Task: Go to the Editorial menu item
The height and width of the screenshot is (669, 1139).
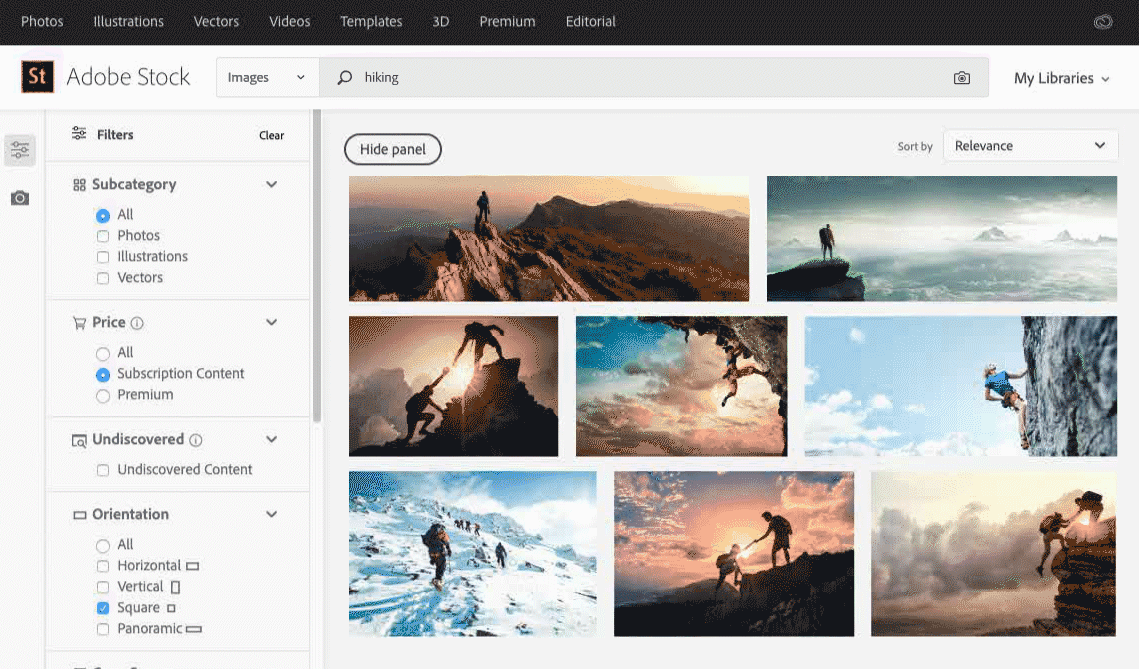Action: 590,22
